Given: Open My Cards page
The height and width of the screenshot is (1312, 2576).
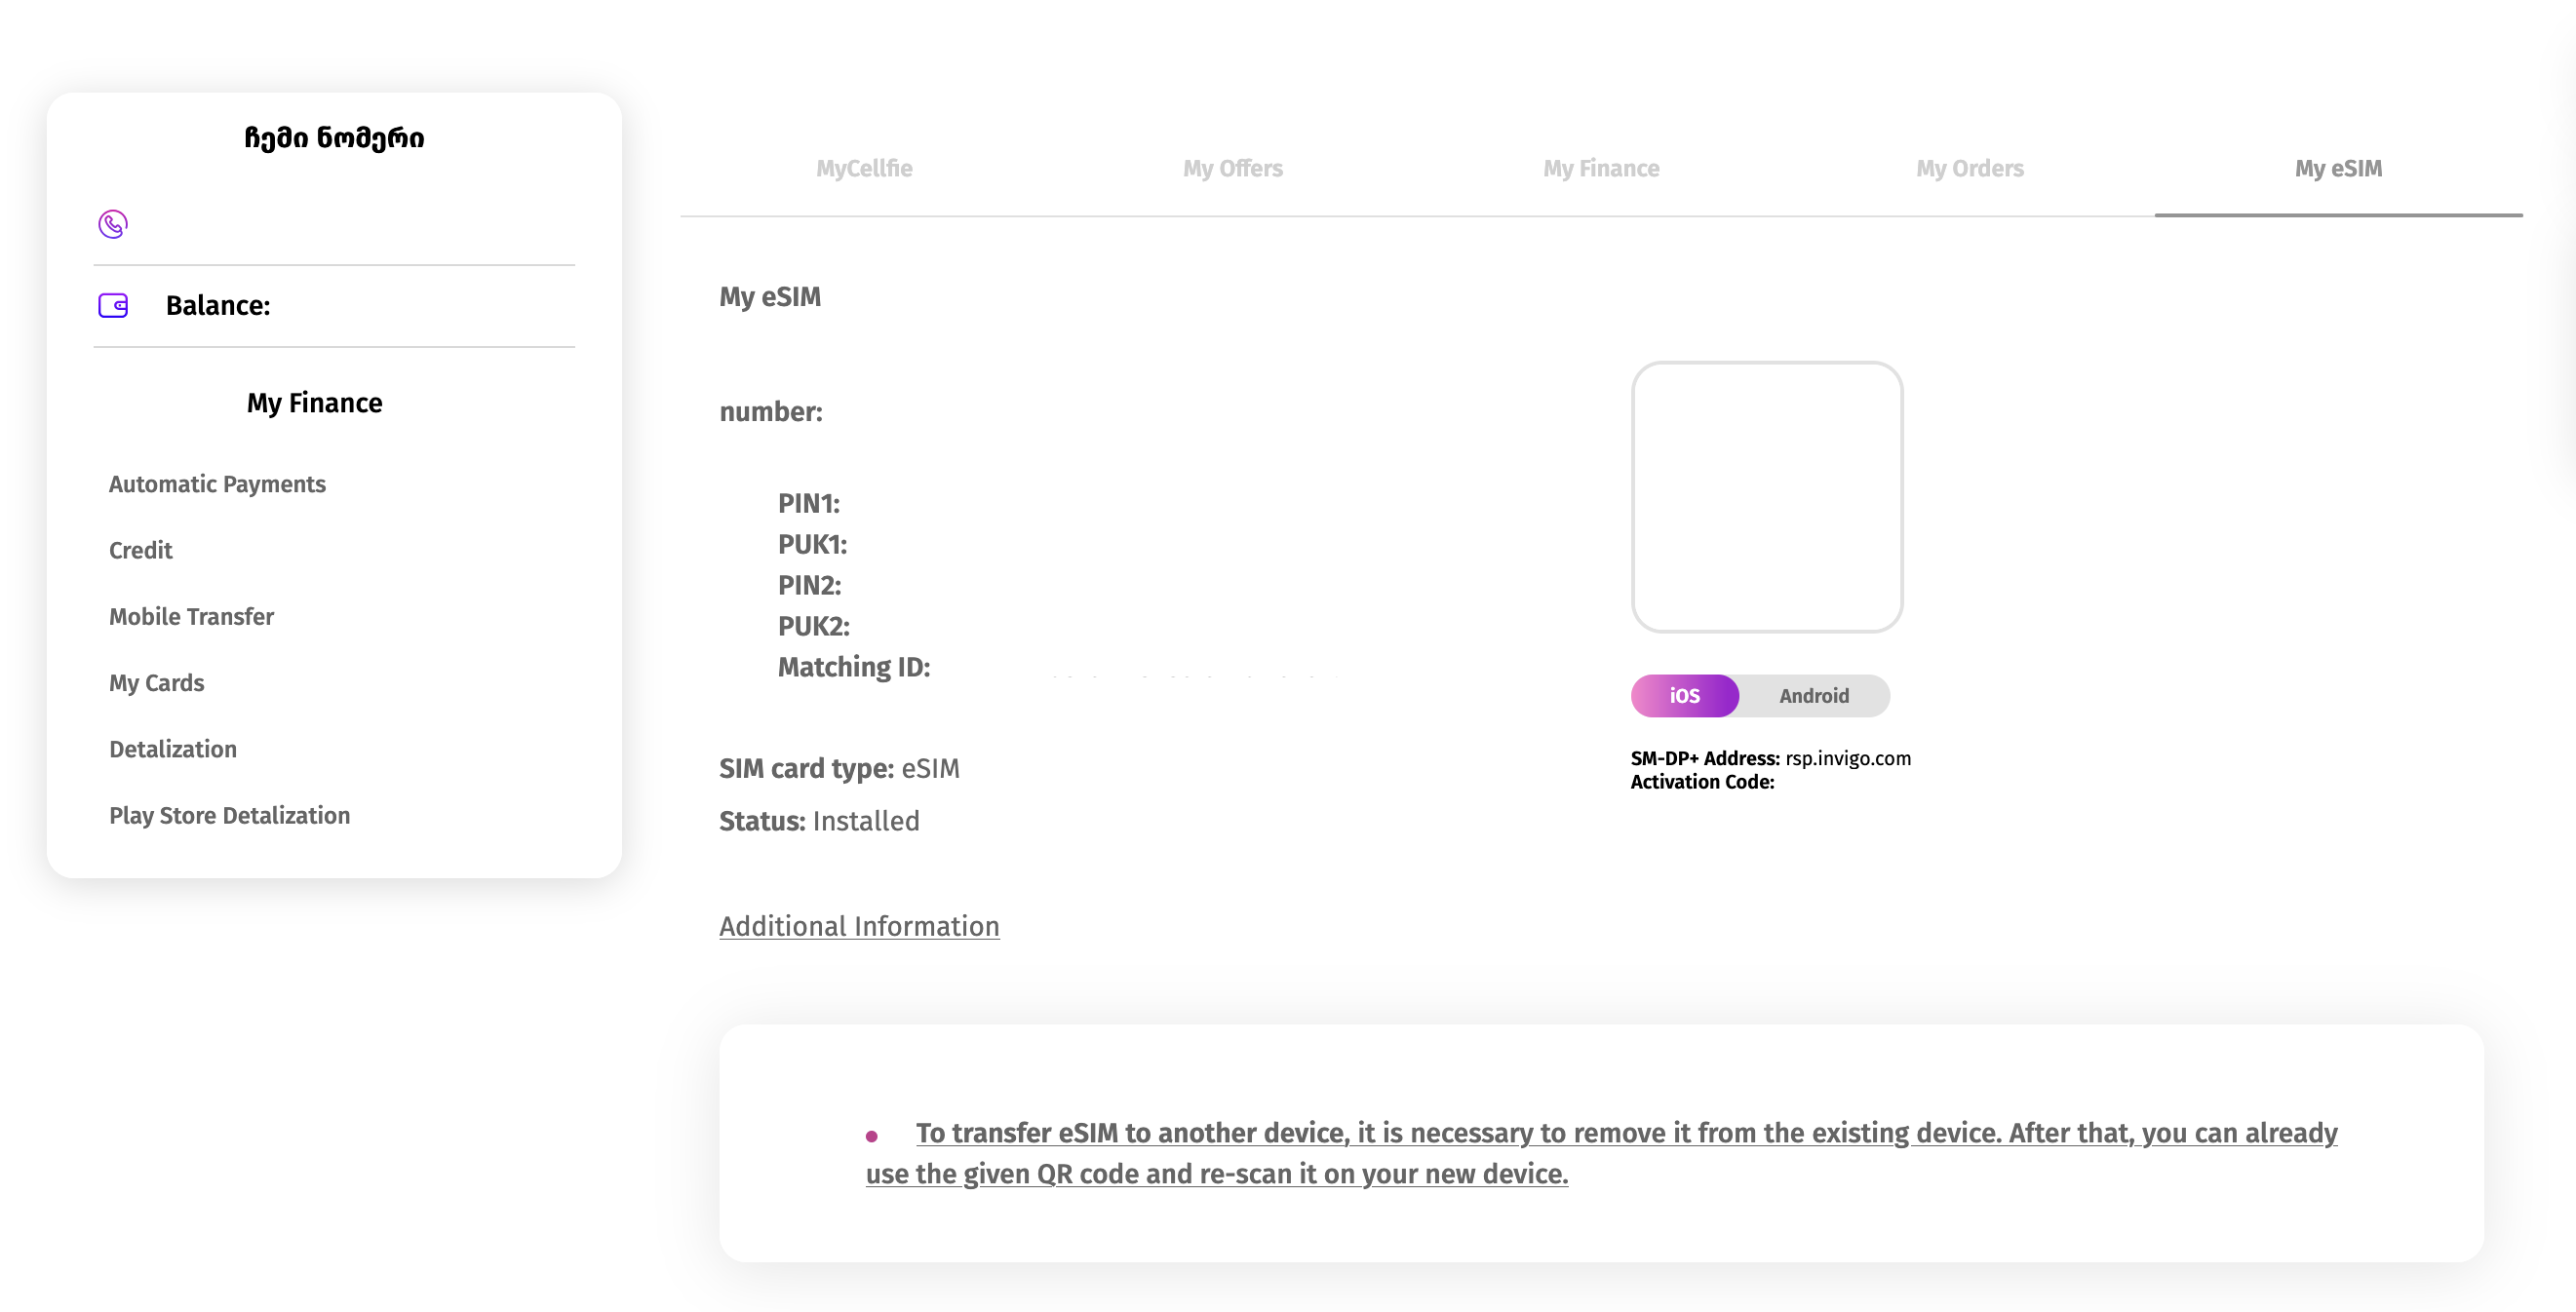Looking at the screenshot, I should (156, 683).
